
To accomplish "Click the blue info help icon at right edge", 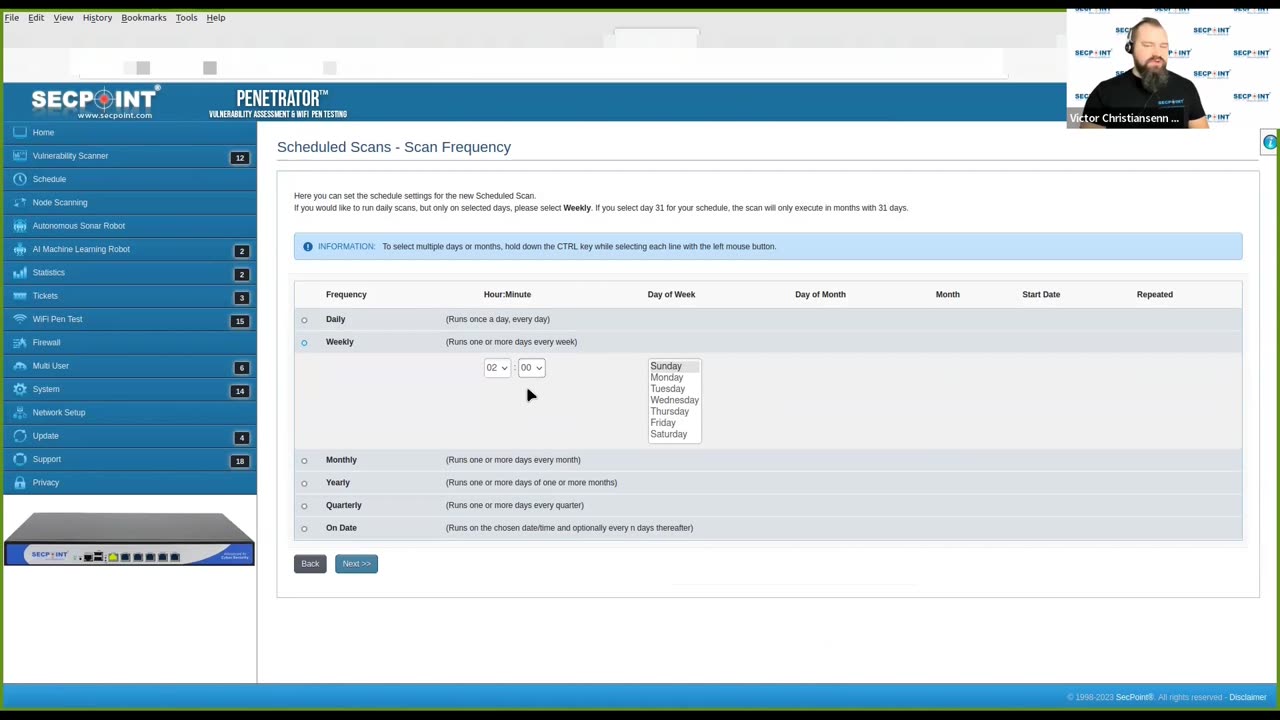I will pos(1270,143).
